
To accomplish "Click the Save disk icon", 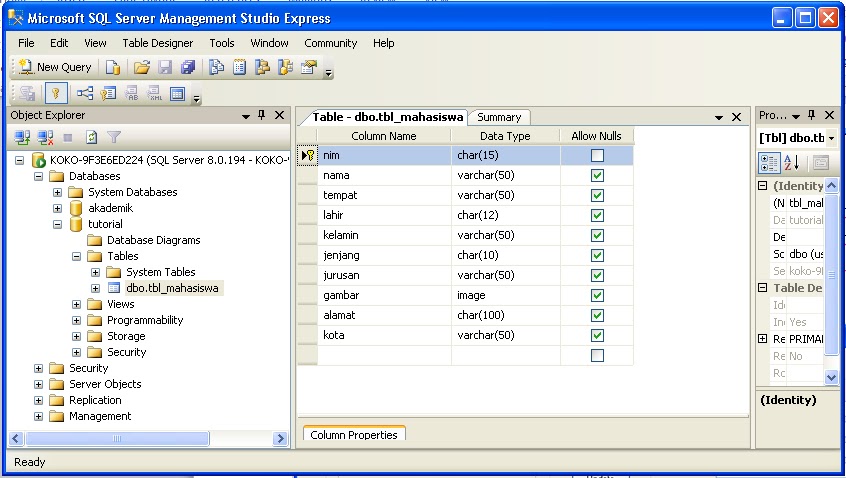I will pos(165,67).
